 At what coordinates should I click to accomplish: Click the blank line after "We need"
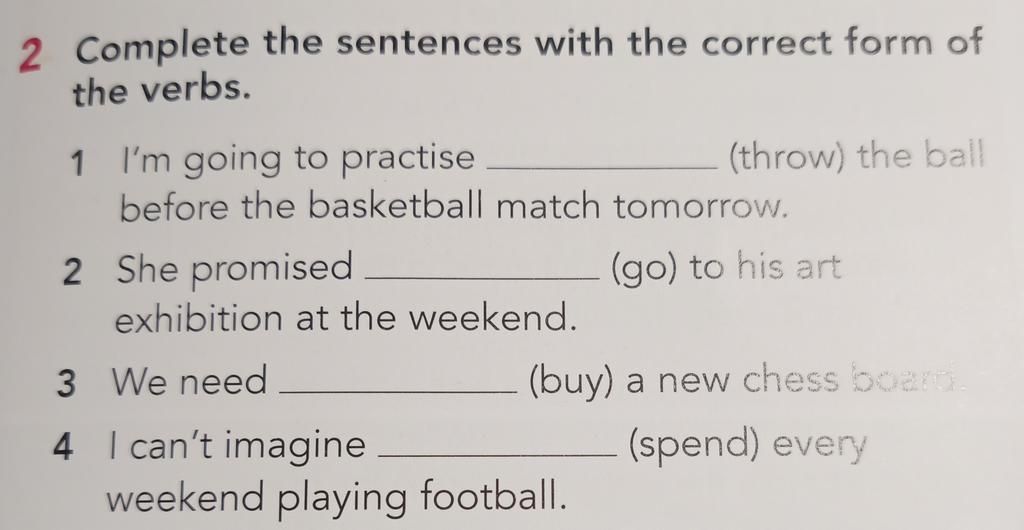[397, 392]
